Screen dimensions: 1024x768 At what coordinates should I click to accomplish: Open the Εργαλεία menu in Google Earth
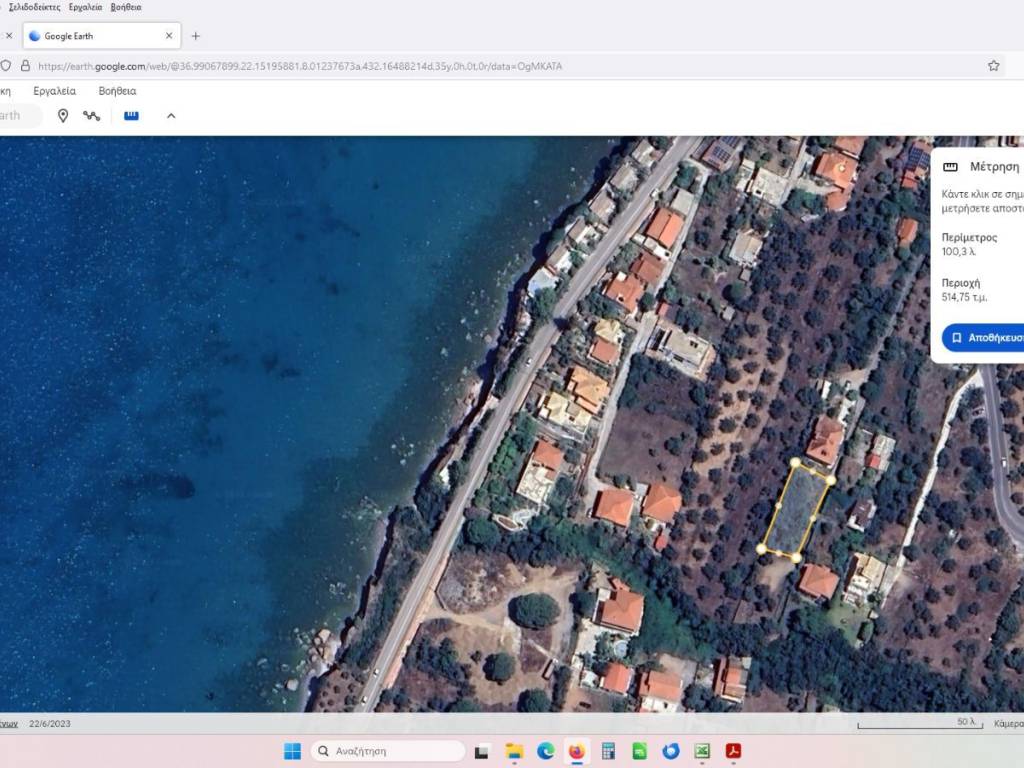[54, 91]
